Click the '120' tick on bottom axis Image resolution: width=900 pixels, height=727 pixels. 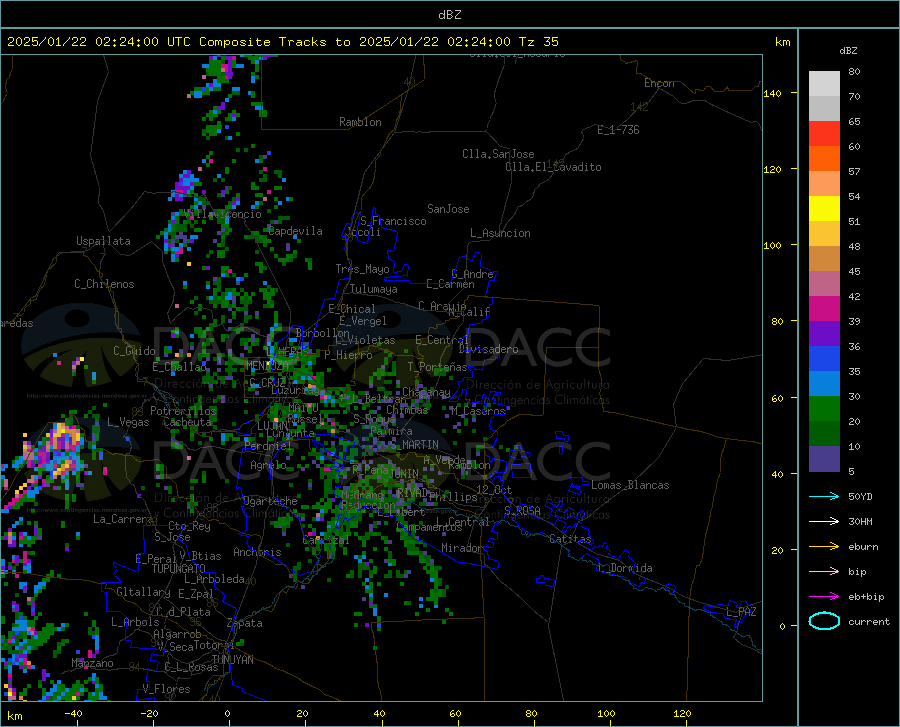tap(682, 713)
